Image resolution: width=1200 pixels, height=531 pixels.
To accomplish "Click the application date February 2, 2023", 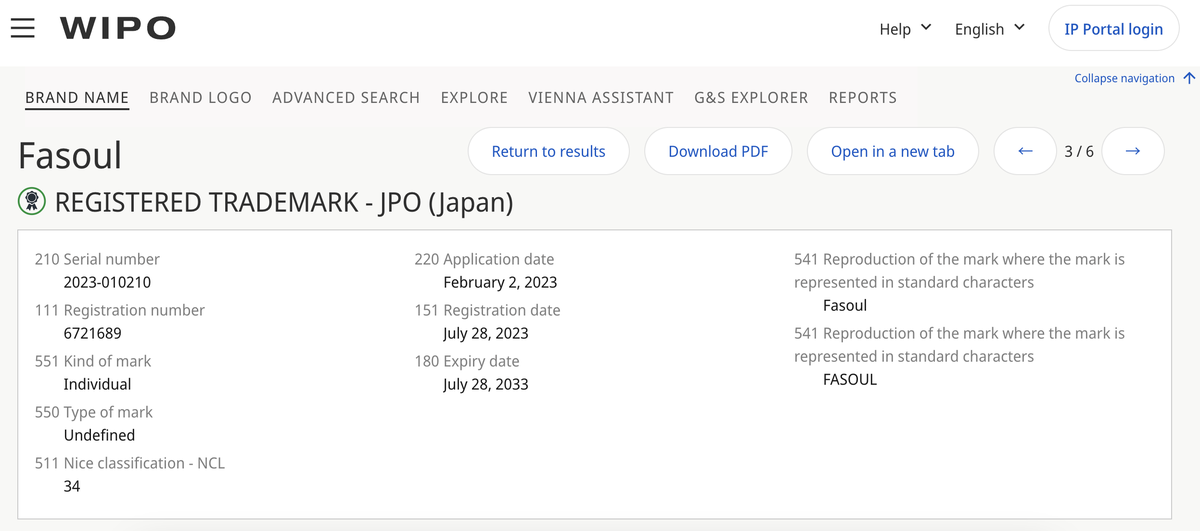I will click(x=500, y=282).
